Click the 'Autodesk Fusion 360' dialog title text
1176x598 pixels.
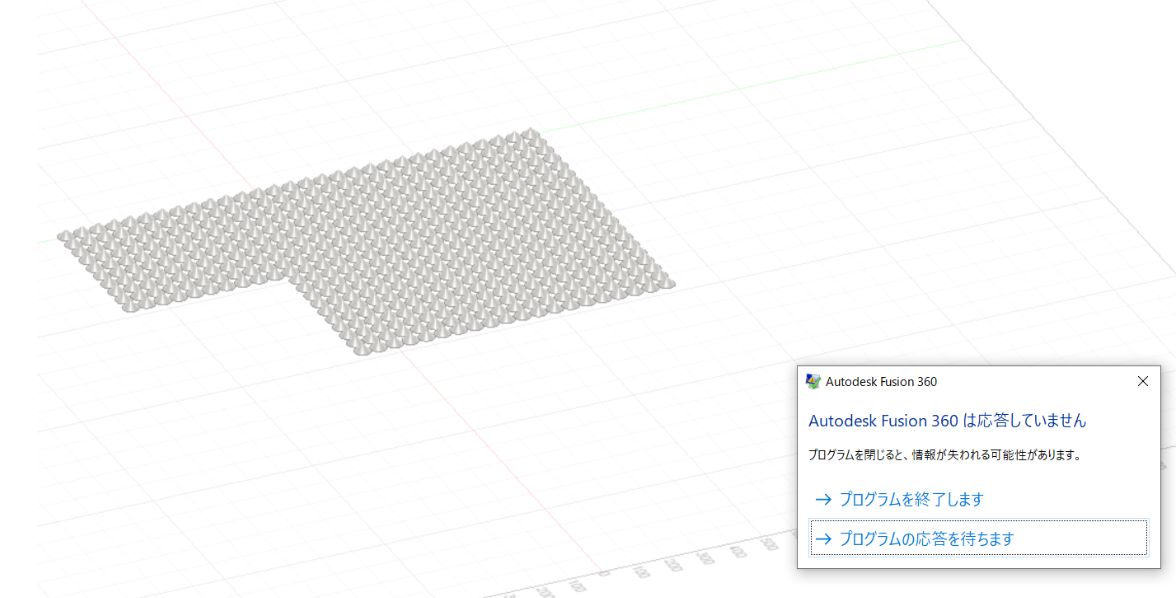[x=880, y=381]
